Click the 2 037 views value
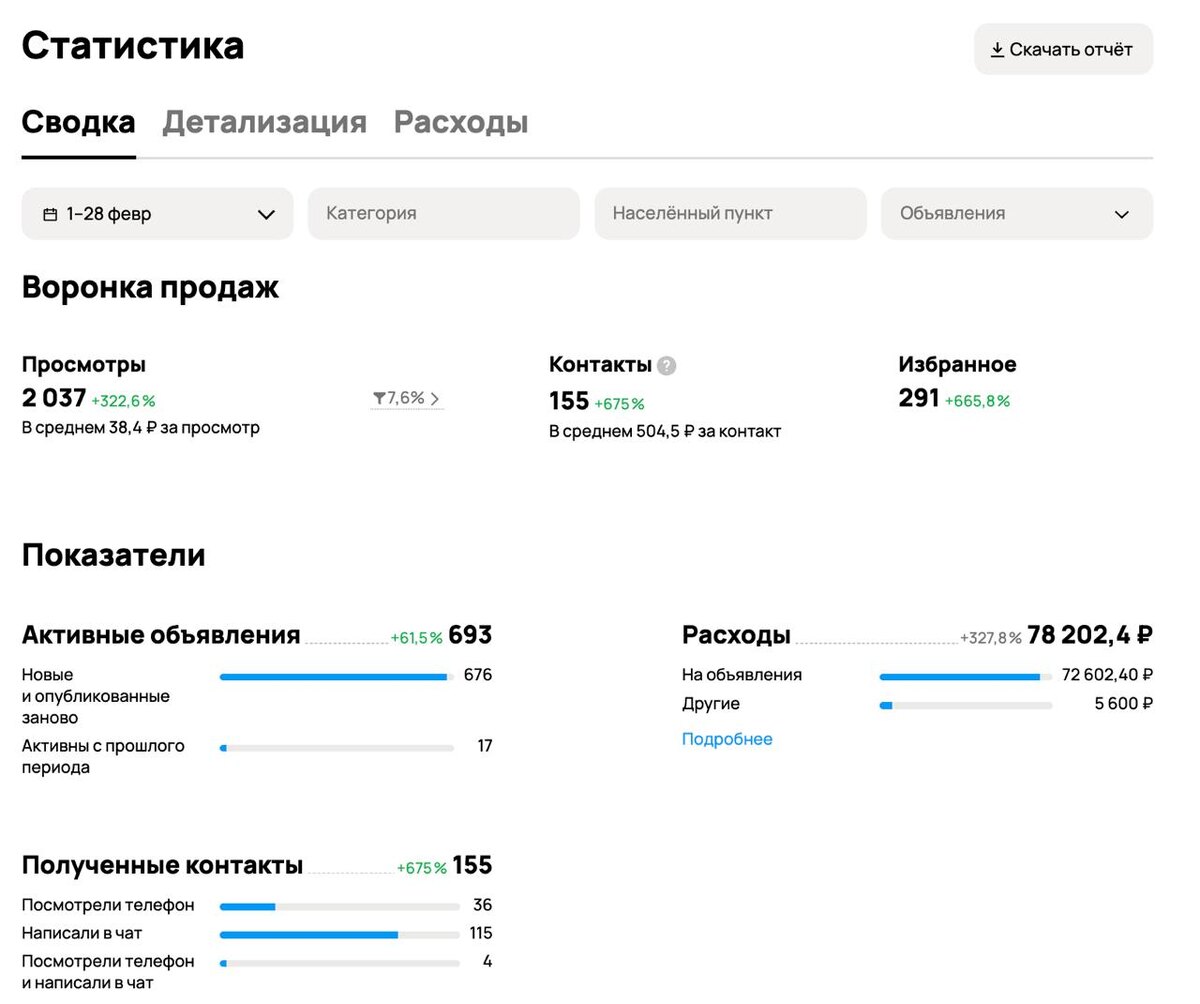The image size is (1200, 1004). (54, 398)
